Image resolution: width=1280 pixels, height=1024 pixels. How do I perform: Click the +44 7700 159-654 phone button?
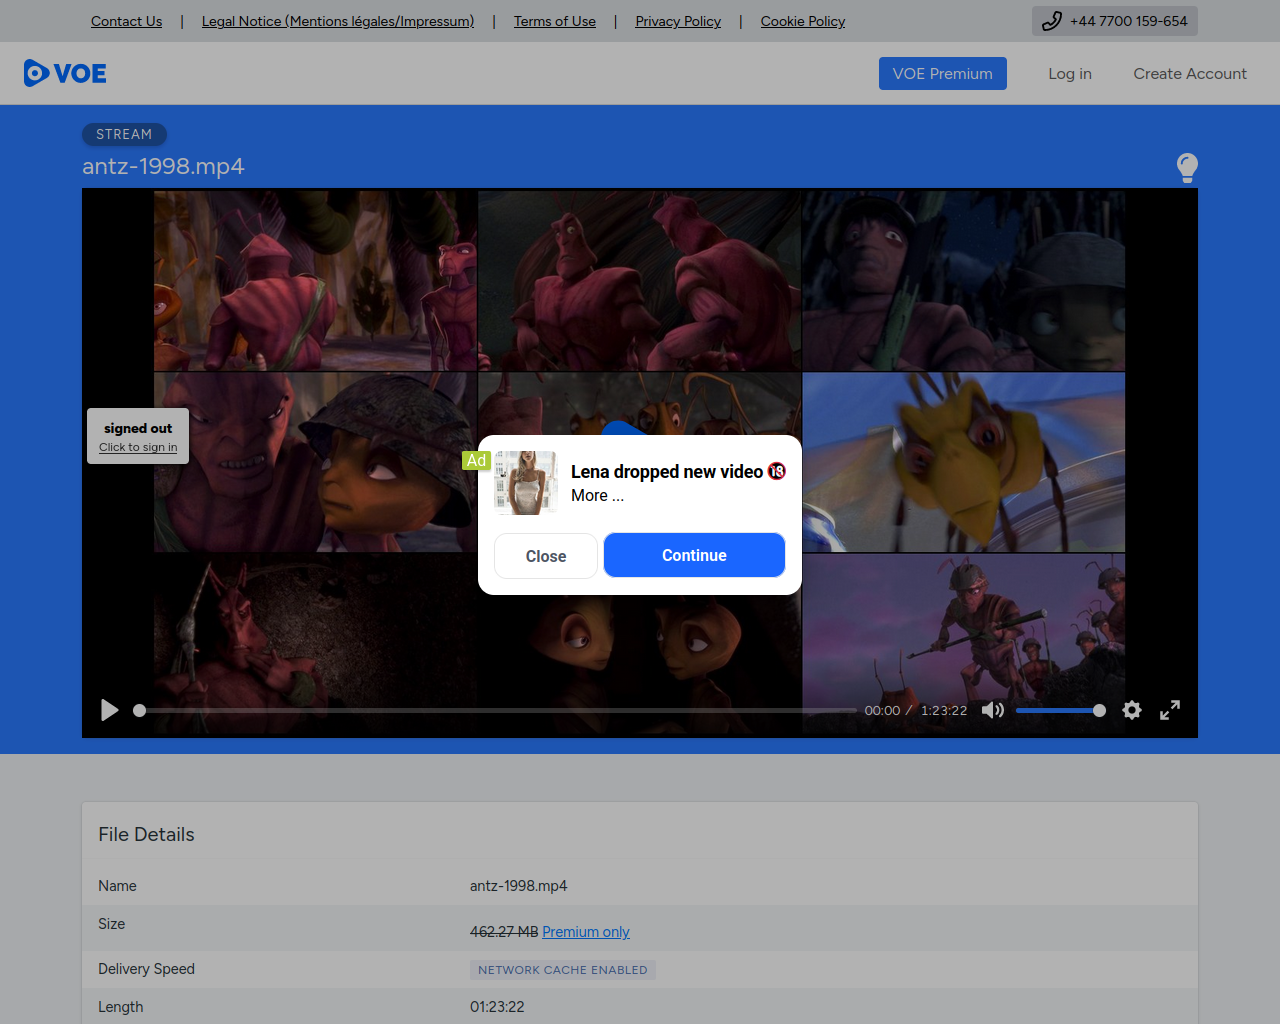1115,21
